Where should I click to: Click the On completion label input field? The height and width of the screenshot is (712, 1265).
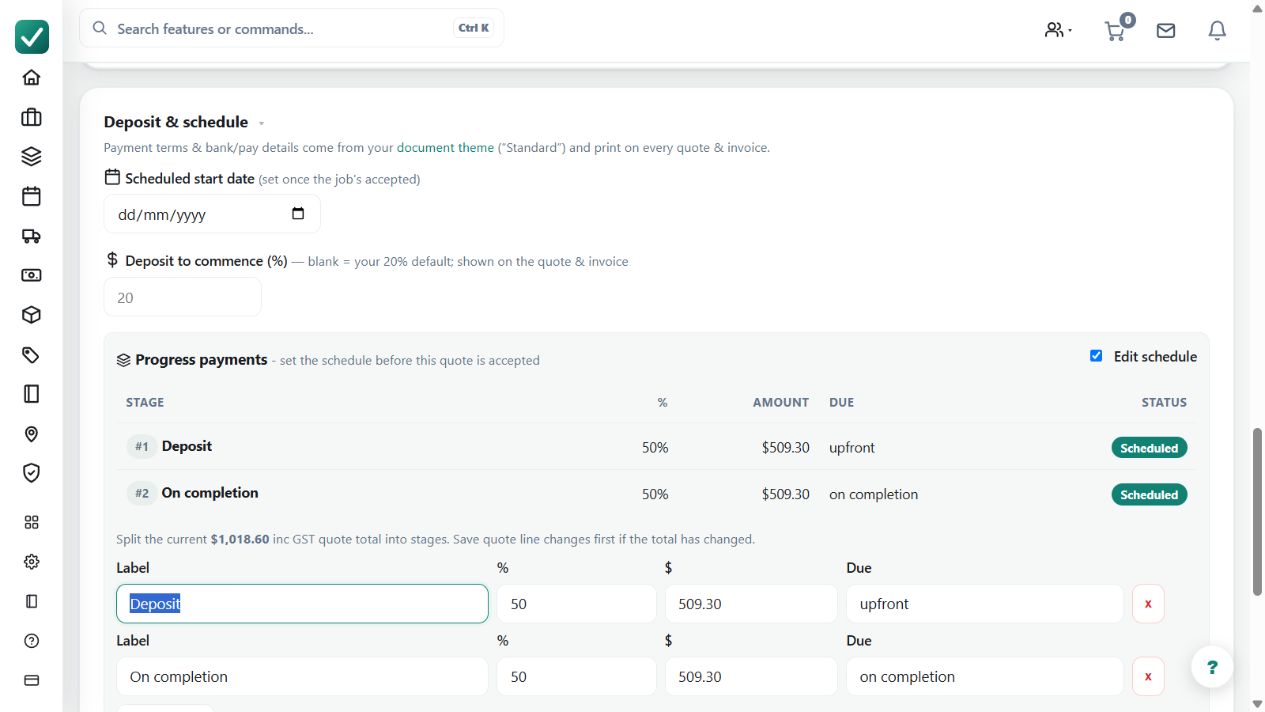coord(302,677)
